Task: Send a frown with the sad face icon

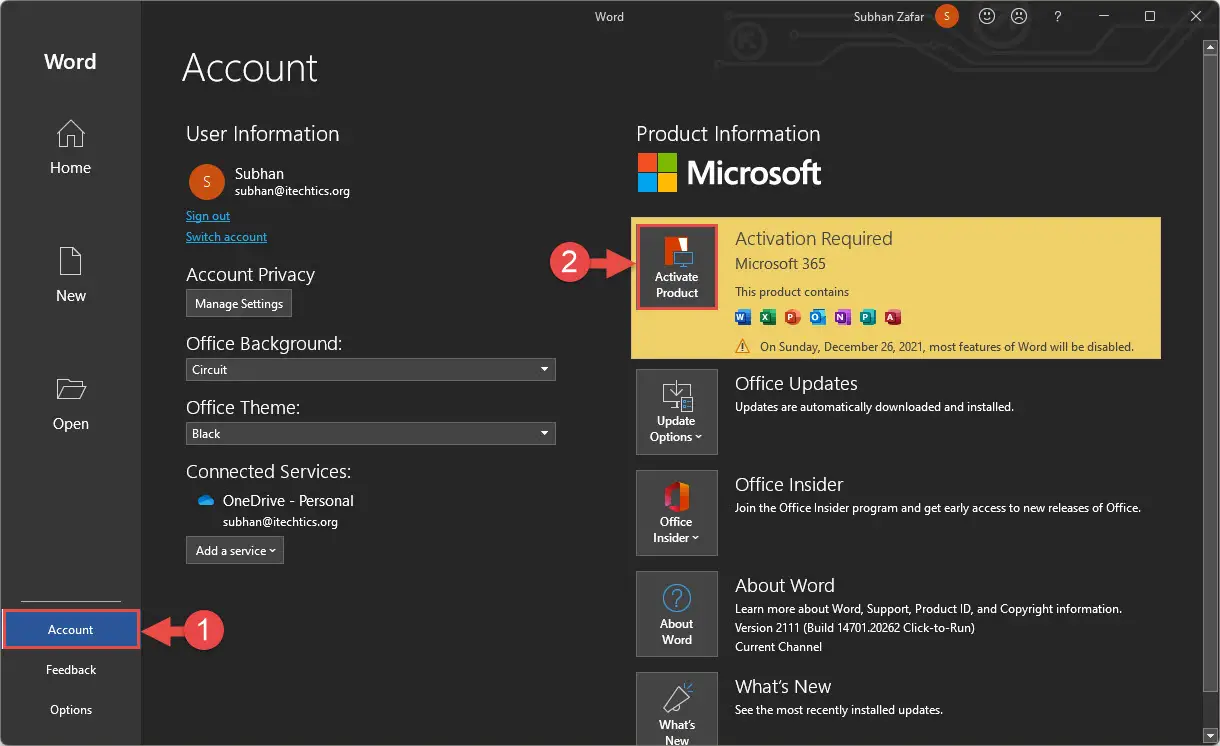Action: click(1019, 16)
